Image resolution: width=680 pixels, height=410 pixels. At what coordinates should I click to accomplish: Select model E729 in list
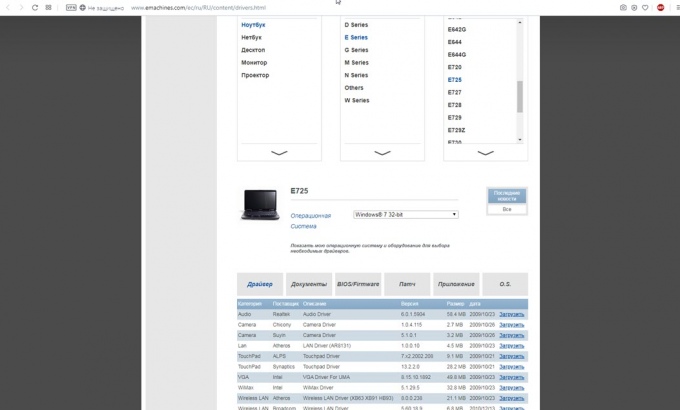coord(454,118)
